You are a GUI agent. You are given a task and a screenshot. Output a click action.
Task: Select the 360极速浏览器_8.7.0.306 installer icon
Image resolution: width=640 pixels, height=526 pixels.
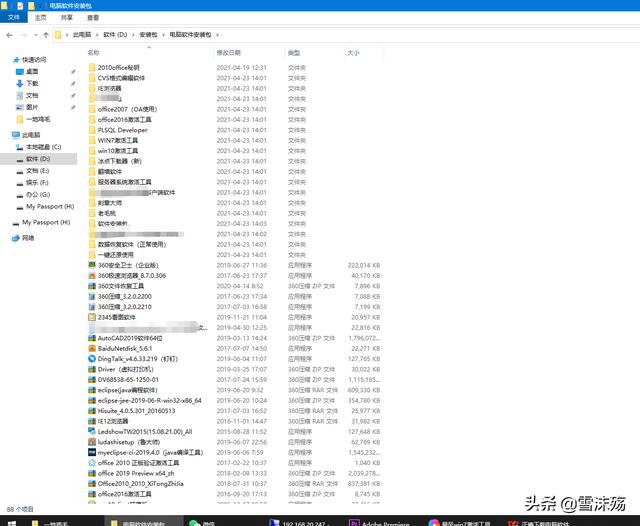click(x=92, y=275)
